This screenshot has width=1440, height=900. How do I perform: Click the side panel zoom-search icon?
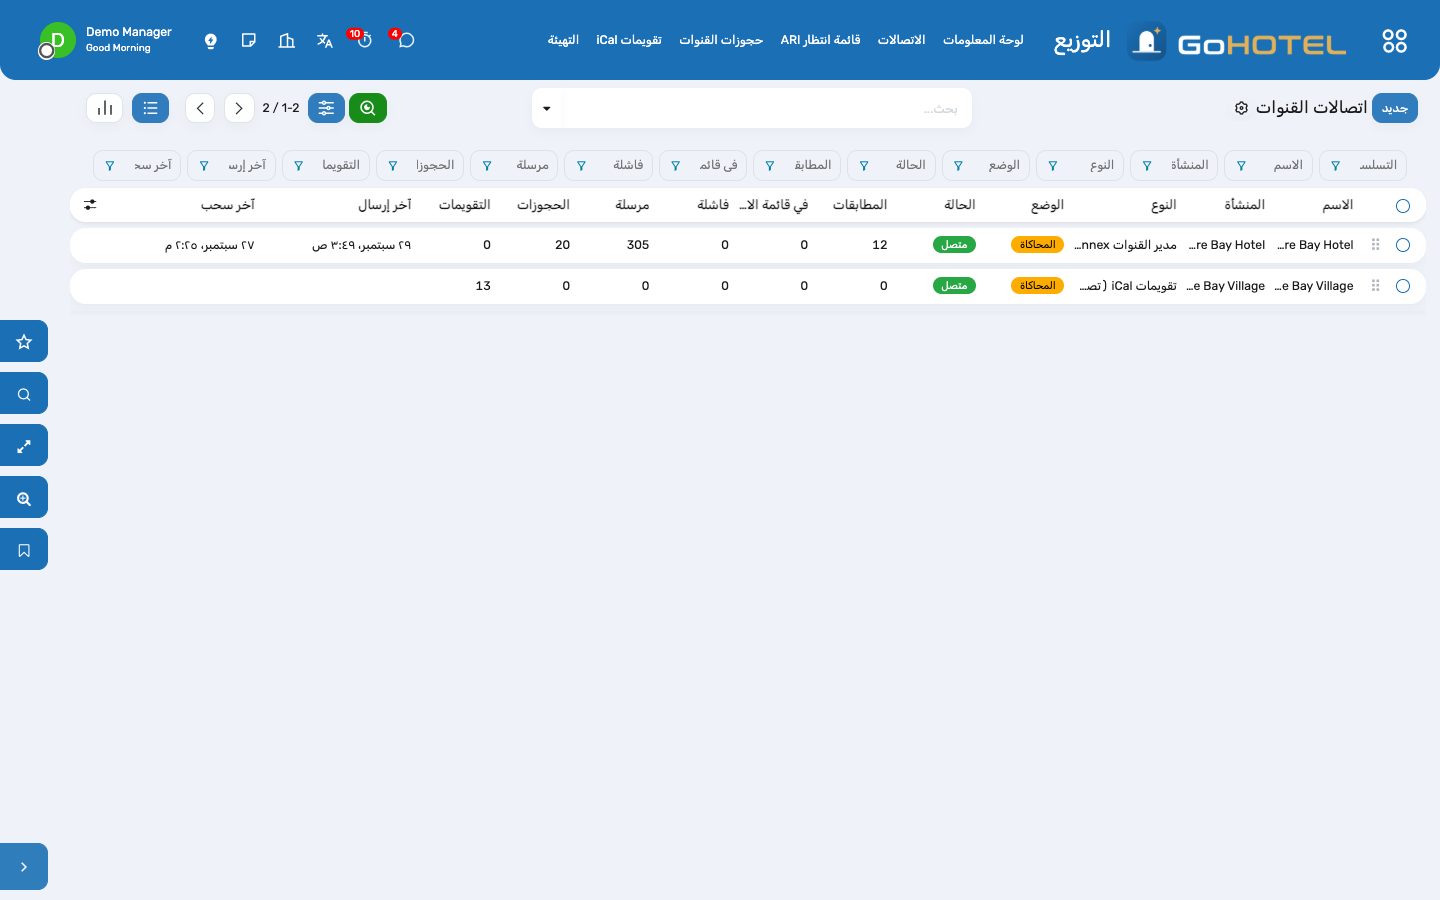tap(24, 498)
